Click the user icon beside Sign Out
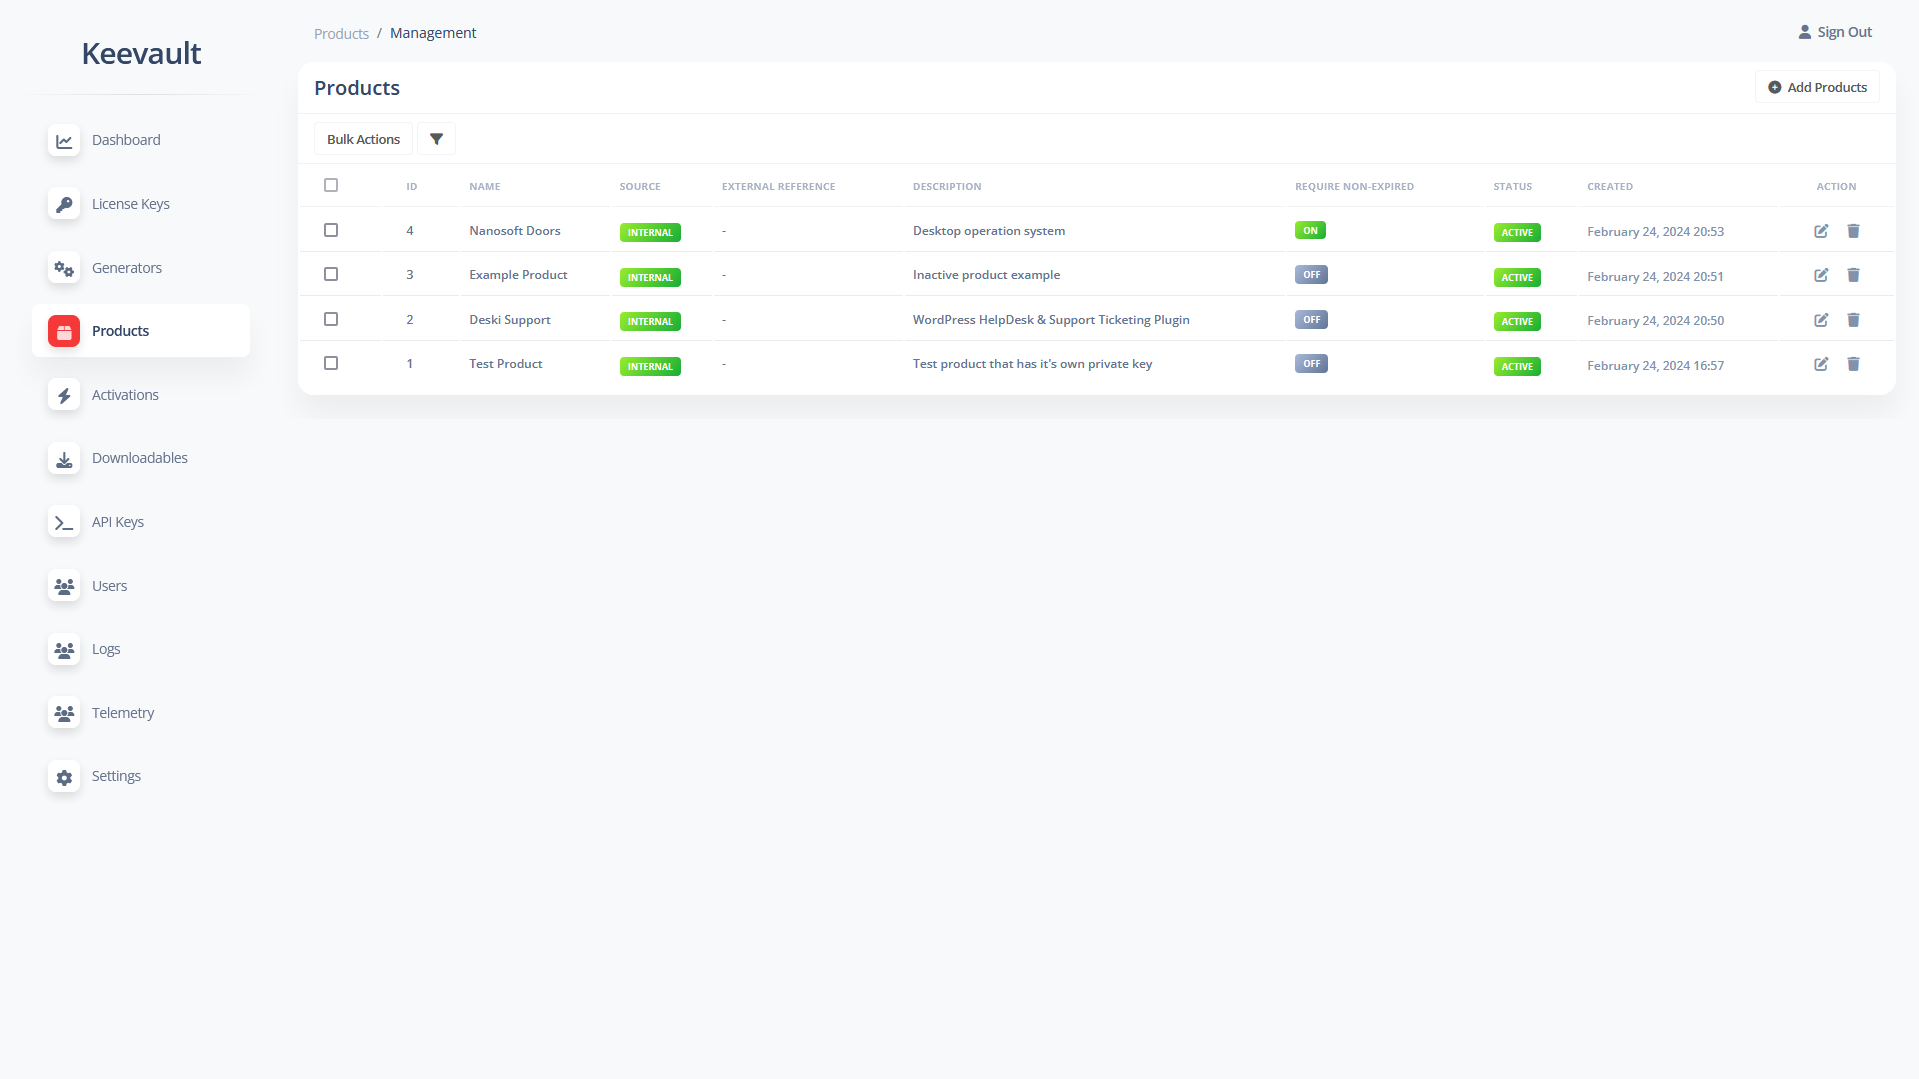 [1804, 32]
